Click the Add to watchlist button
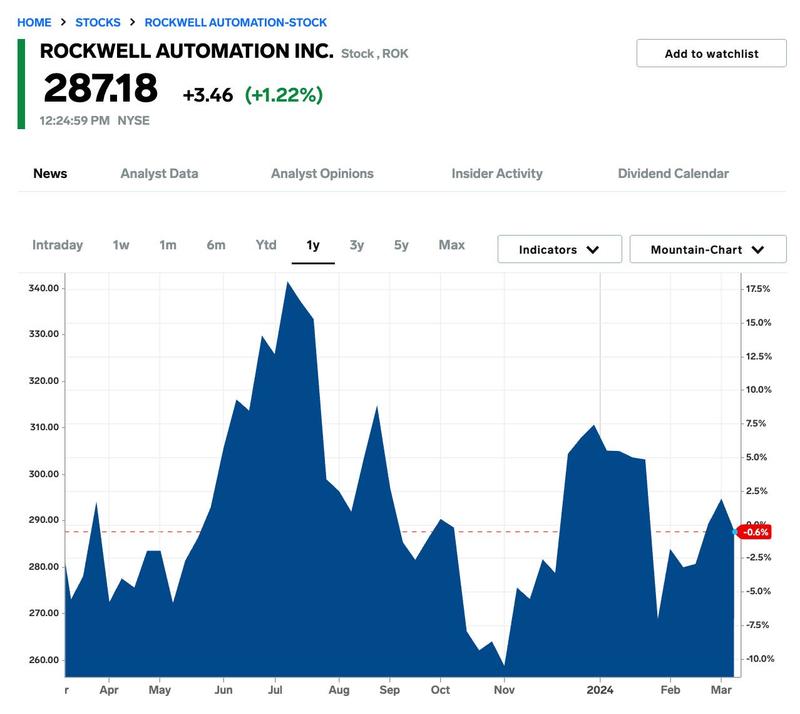The width and height of the screenshot is (800, 714). pyautogui.click(x=711, y=54)
